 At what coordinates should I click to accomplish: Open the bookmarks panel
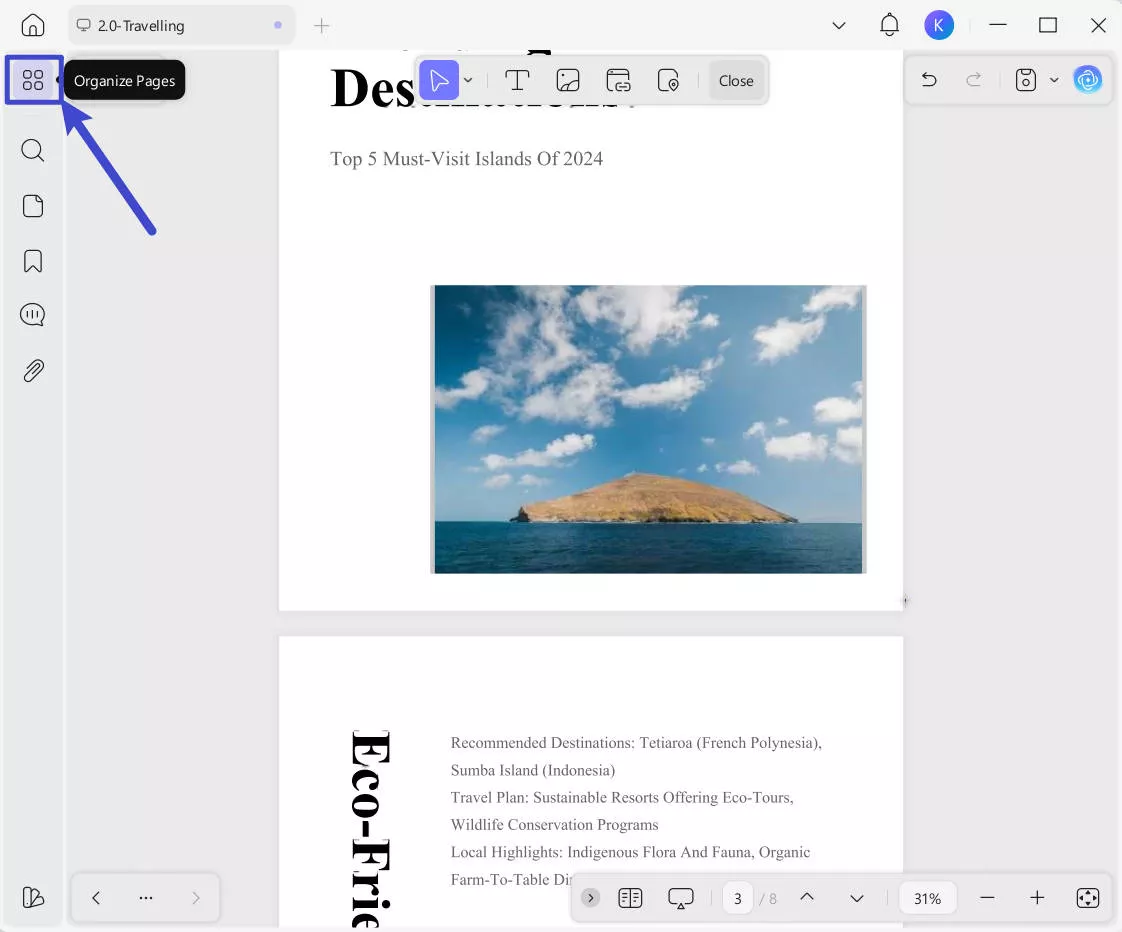pos(33,261)
